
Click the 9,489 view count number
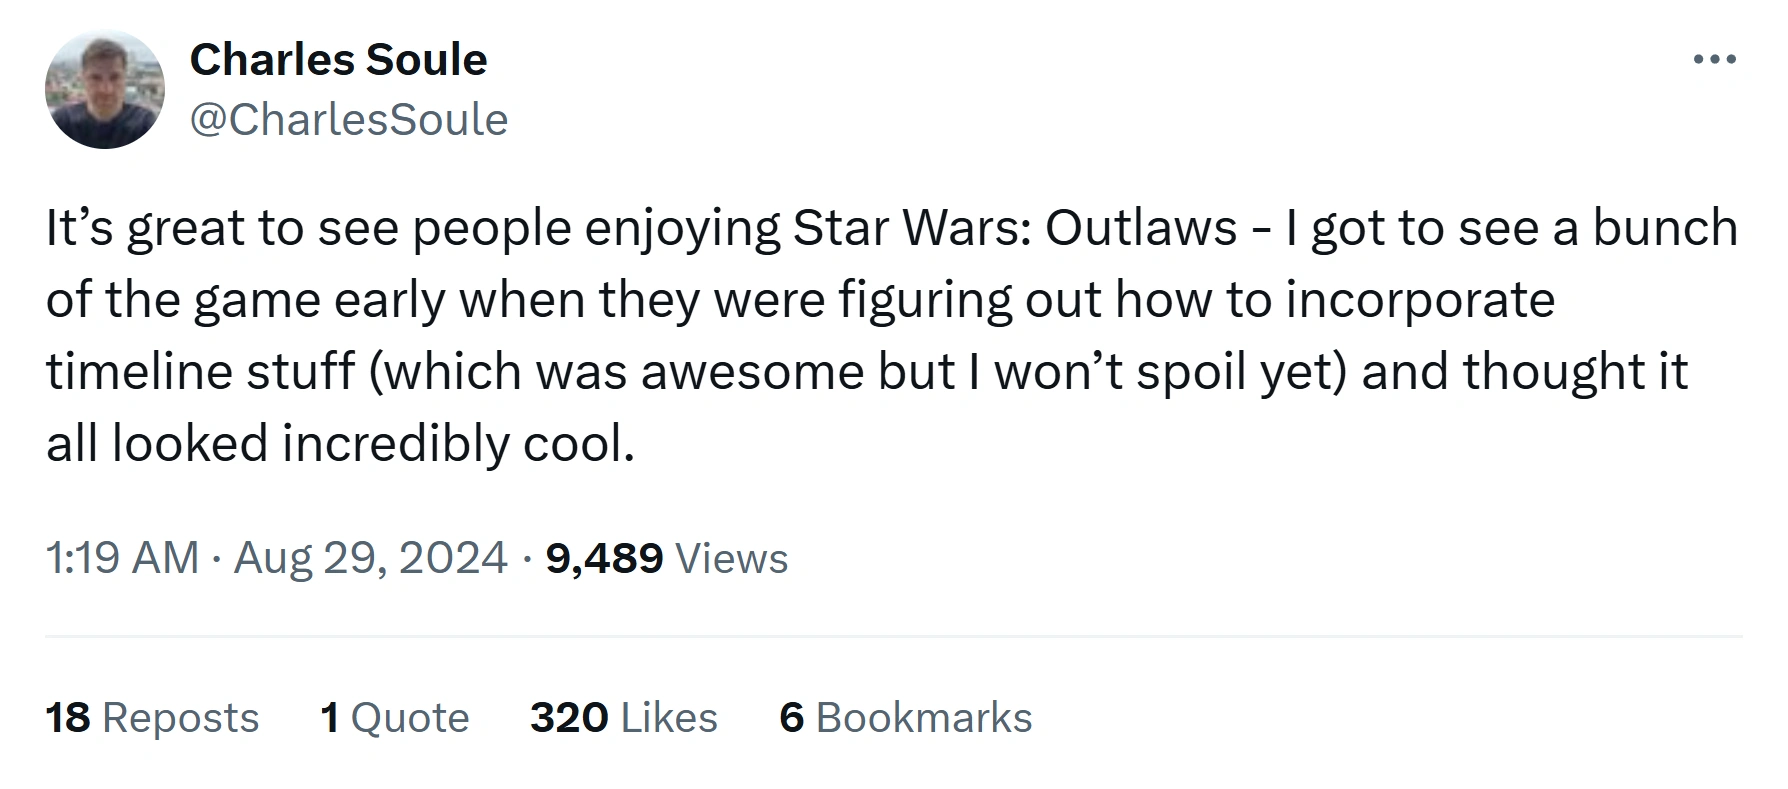tap(604, 558)
